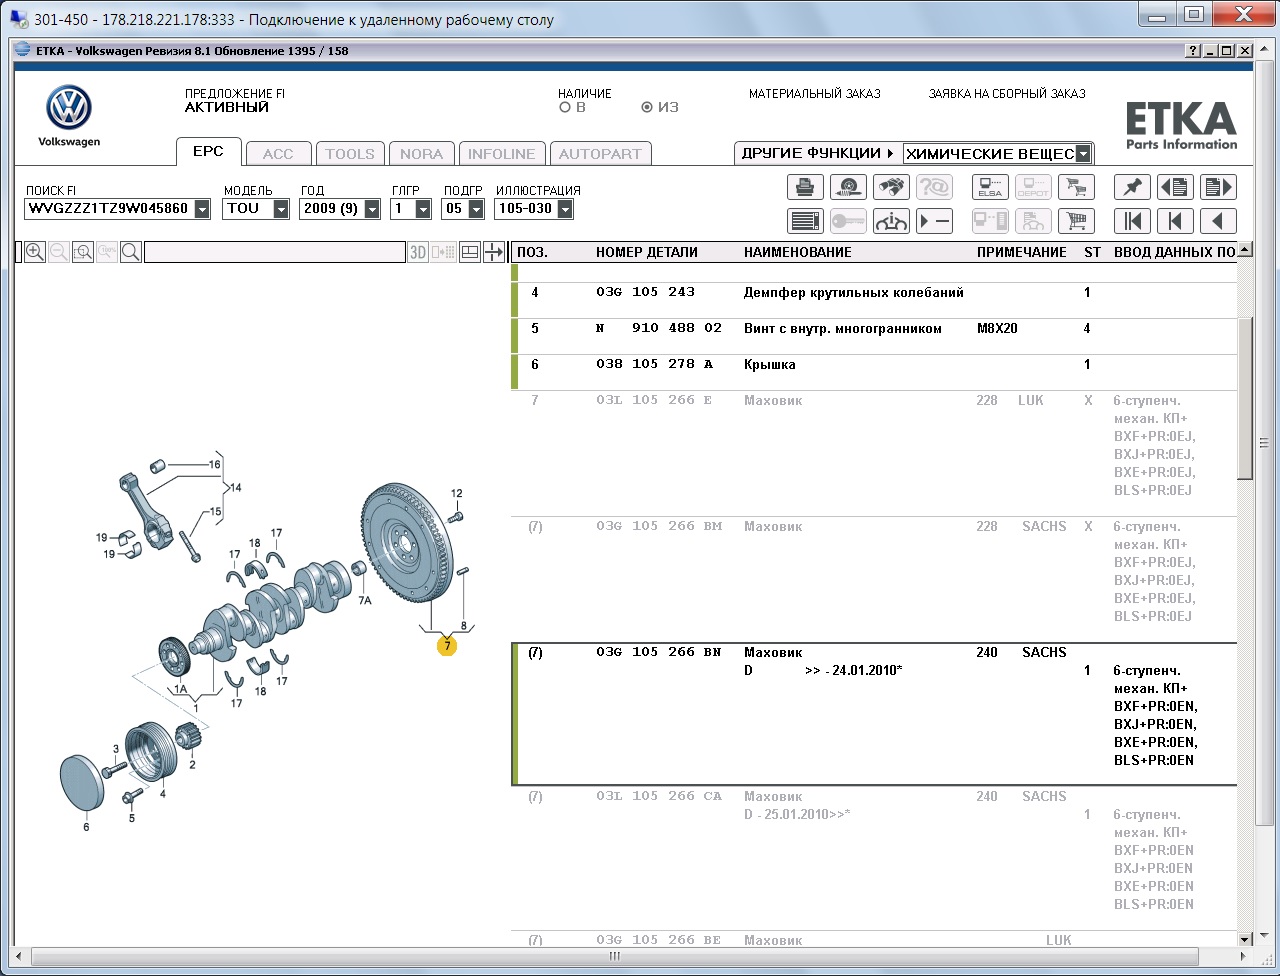Click the remote desktop title bar icon
The width and height of the screenshot is (1280, 976).
point(19,19)
